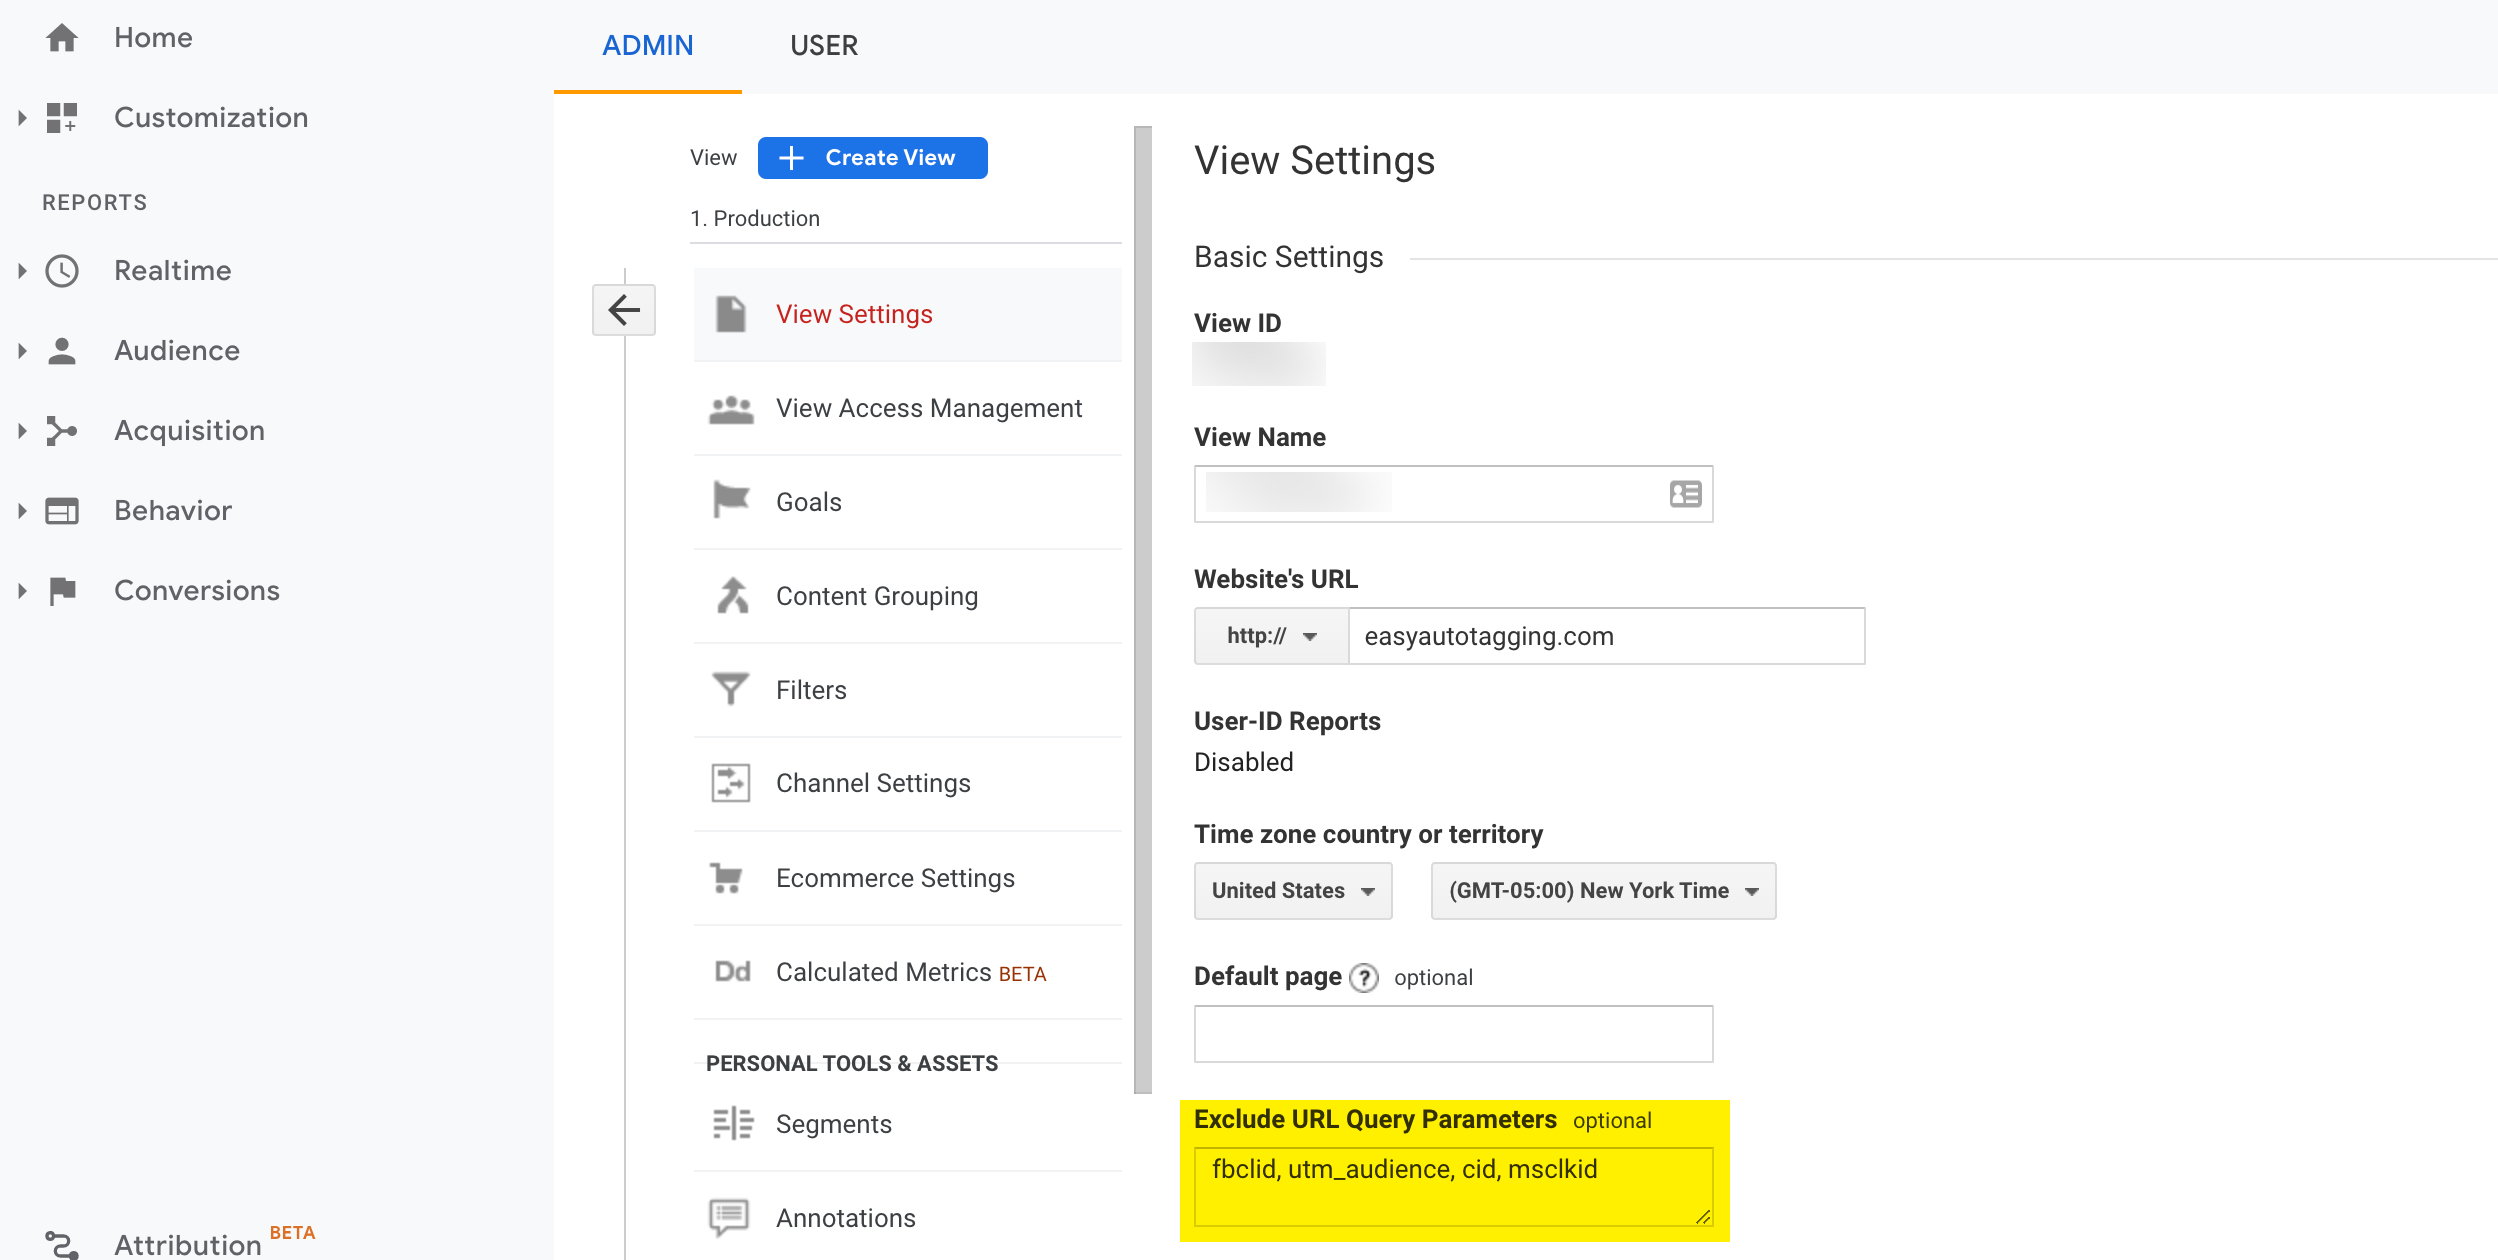Screen dimensions: 2498x1260
Task: Open the New York Time zone dropdown
Action: pos(1603,891)
